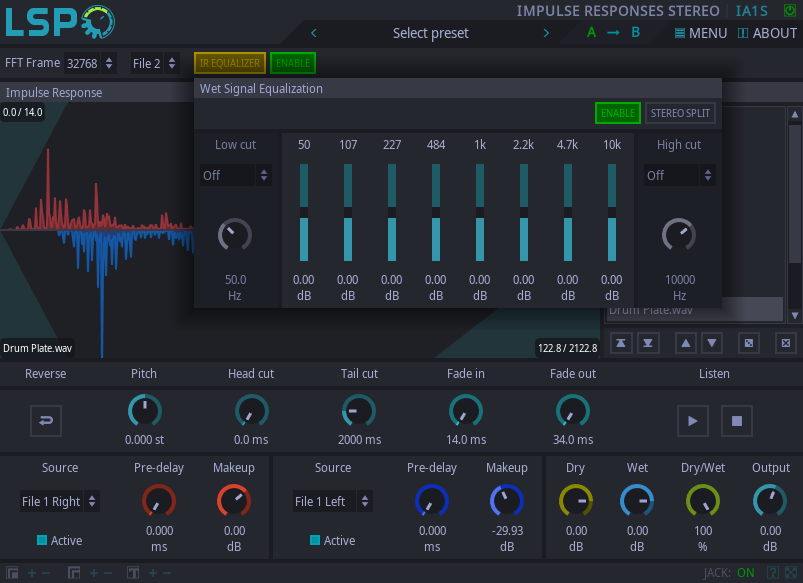803x583 pixels.
Task: Toggle the STEREO SPLIT button
Action: (x=680, y=113)
